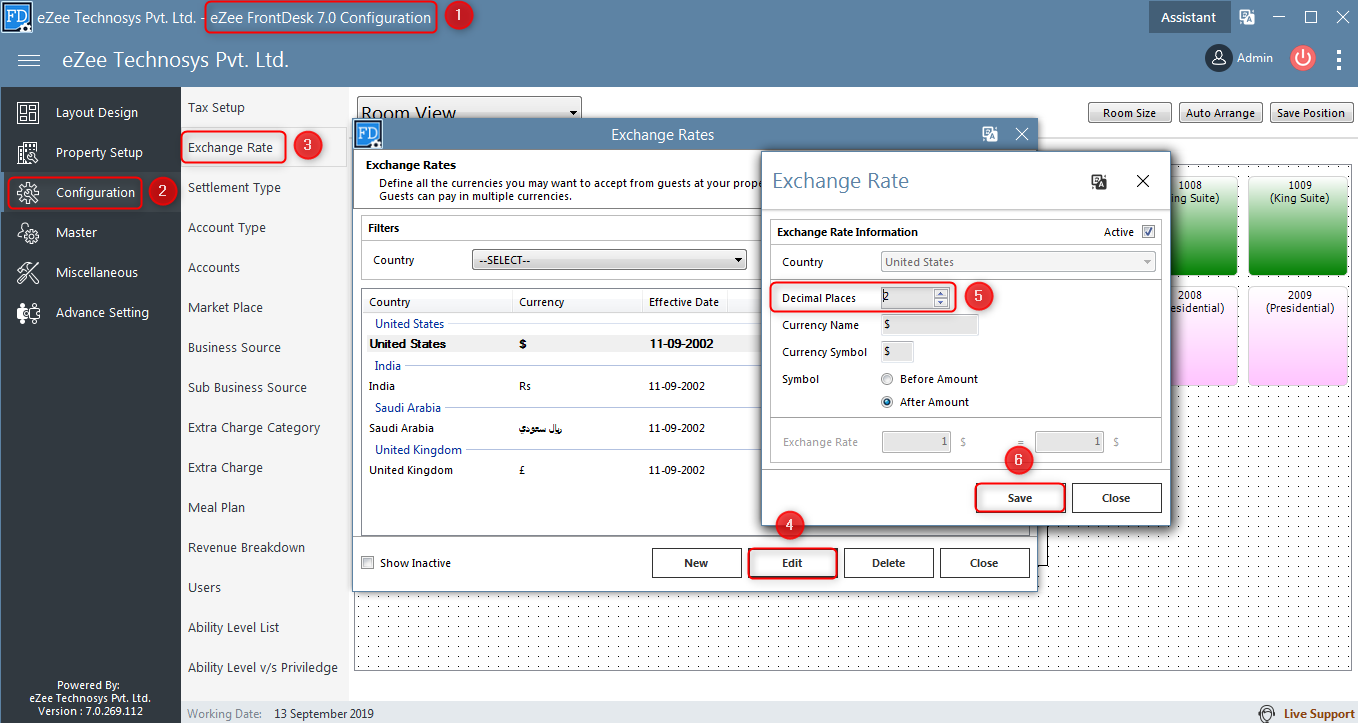This screenshot has height=723, width=1358.
Task: Select the Before Amount radio button
Action: (x=887, y=379)
